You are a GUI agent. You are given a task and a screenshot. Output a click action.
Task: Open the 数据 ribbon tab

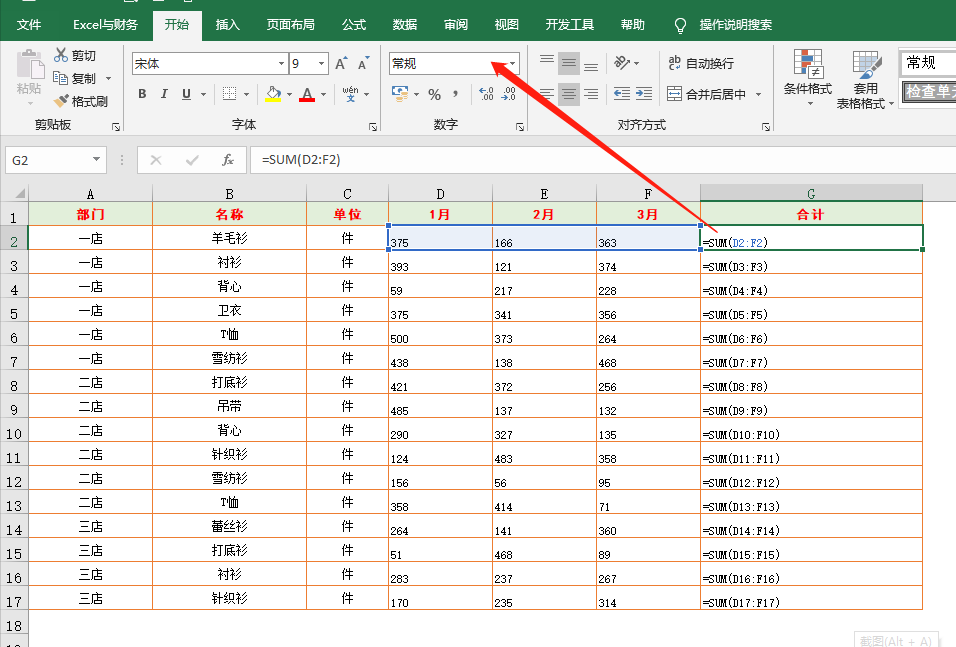tap(404, 24)
